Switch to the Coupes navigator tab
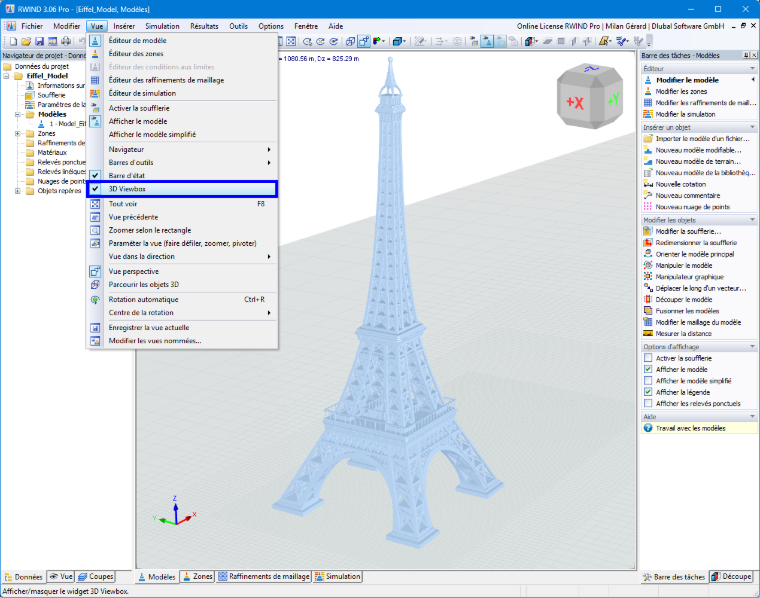Screen dimensions: 760x598 click(95, 576)
